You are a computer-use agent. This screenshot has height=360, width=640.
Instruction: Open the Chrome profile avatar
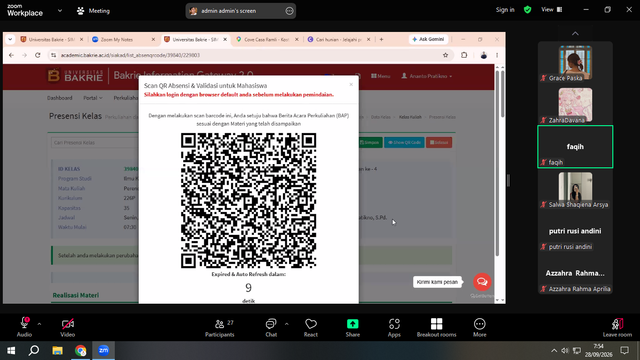[484, 55]
